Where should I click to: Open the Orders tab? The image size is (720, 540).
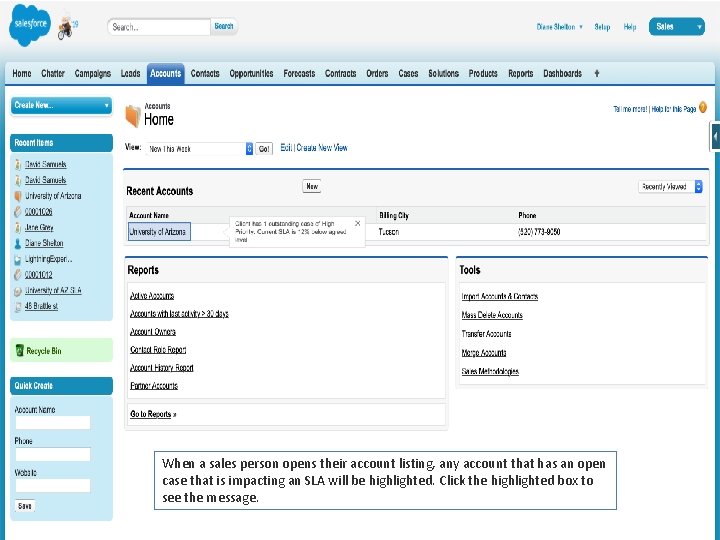pos(377,73)
